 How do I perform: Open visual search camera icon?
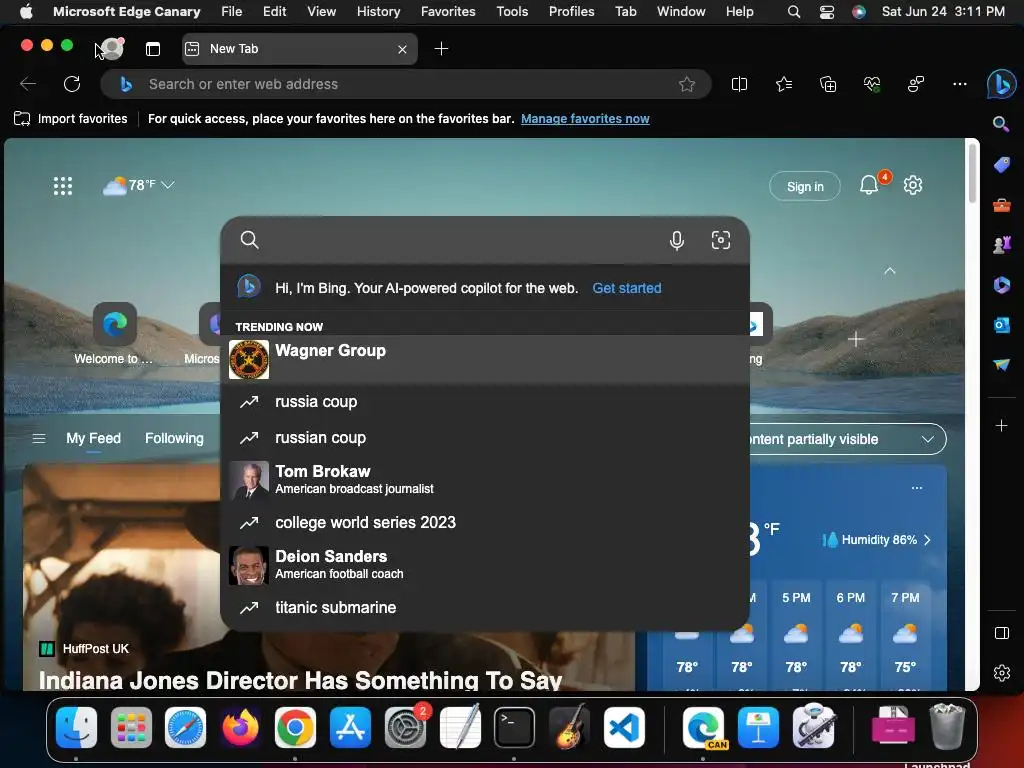pos(720,240)
